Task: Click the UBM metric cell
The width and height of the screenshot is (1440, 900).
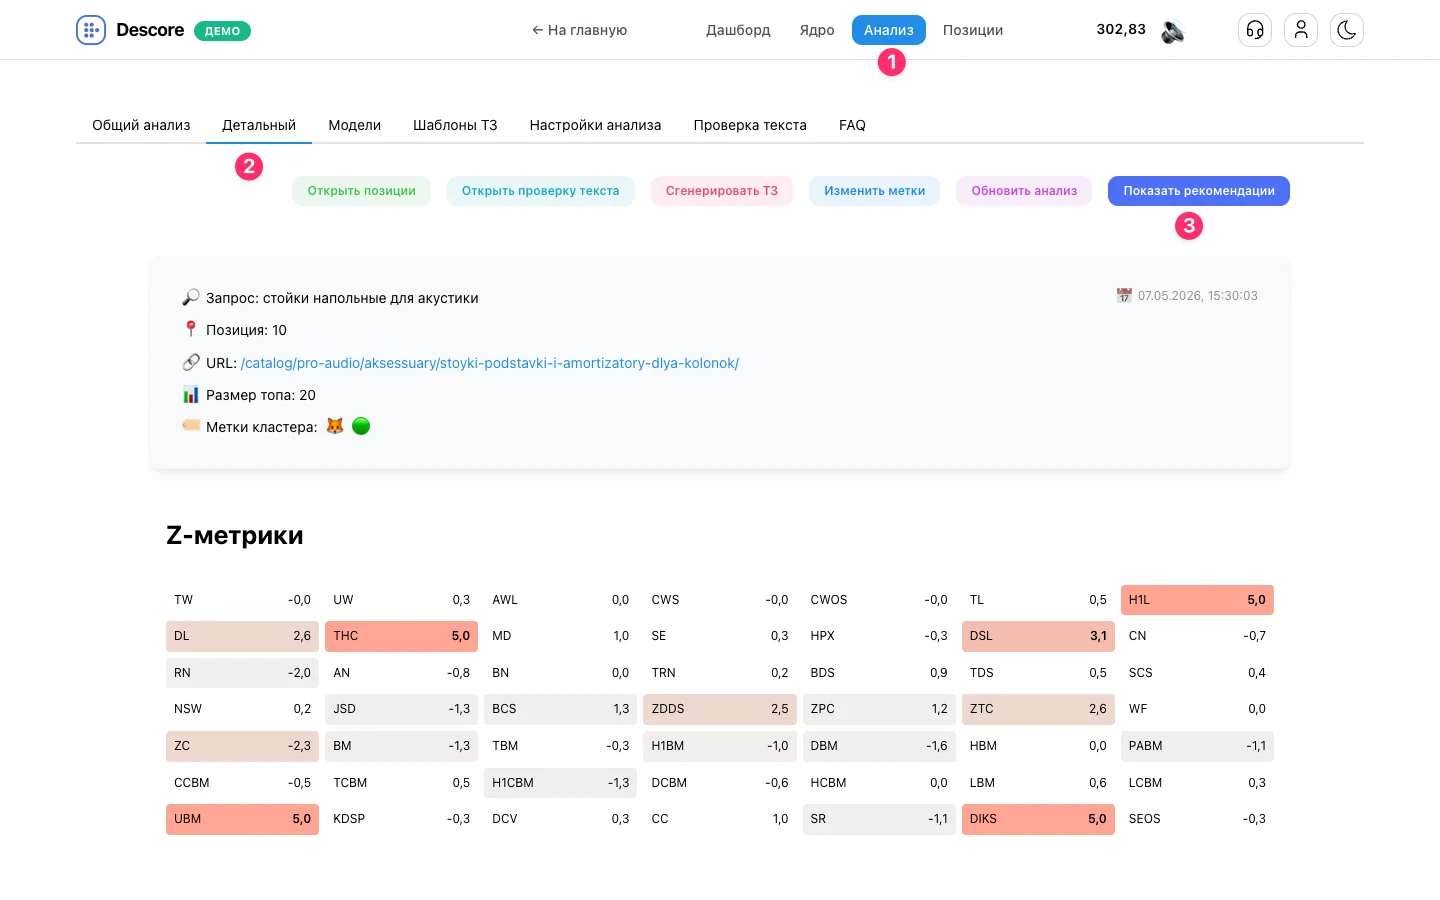Action: (242, 819)
